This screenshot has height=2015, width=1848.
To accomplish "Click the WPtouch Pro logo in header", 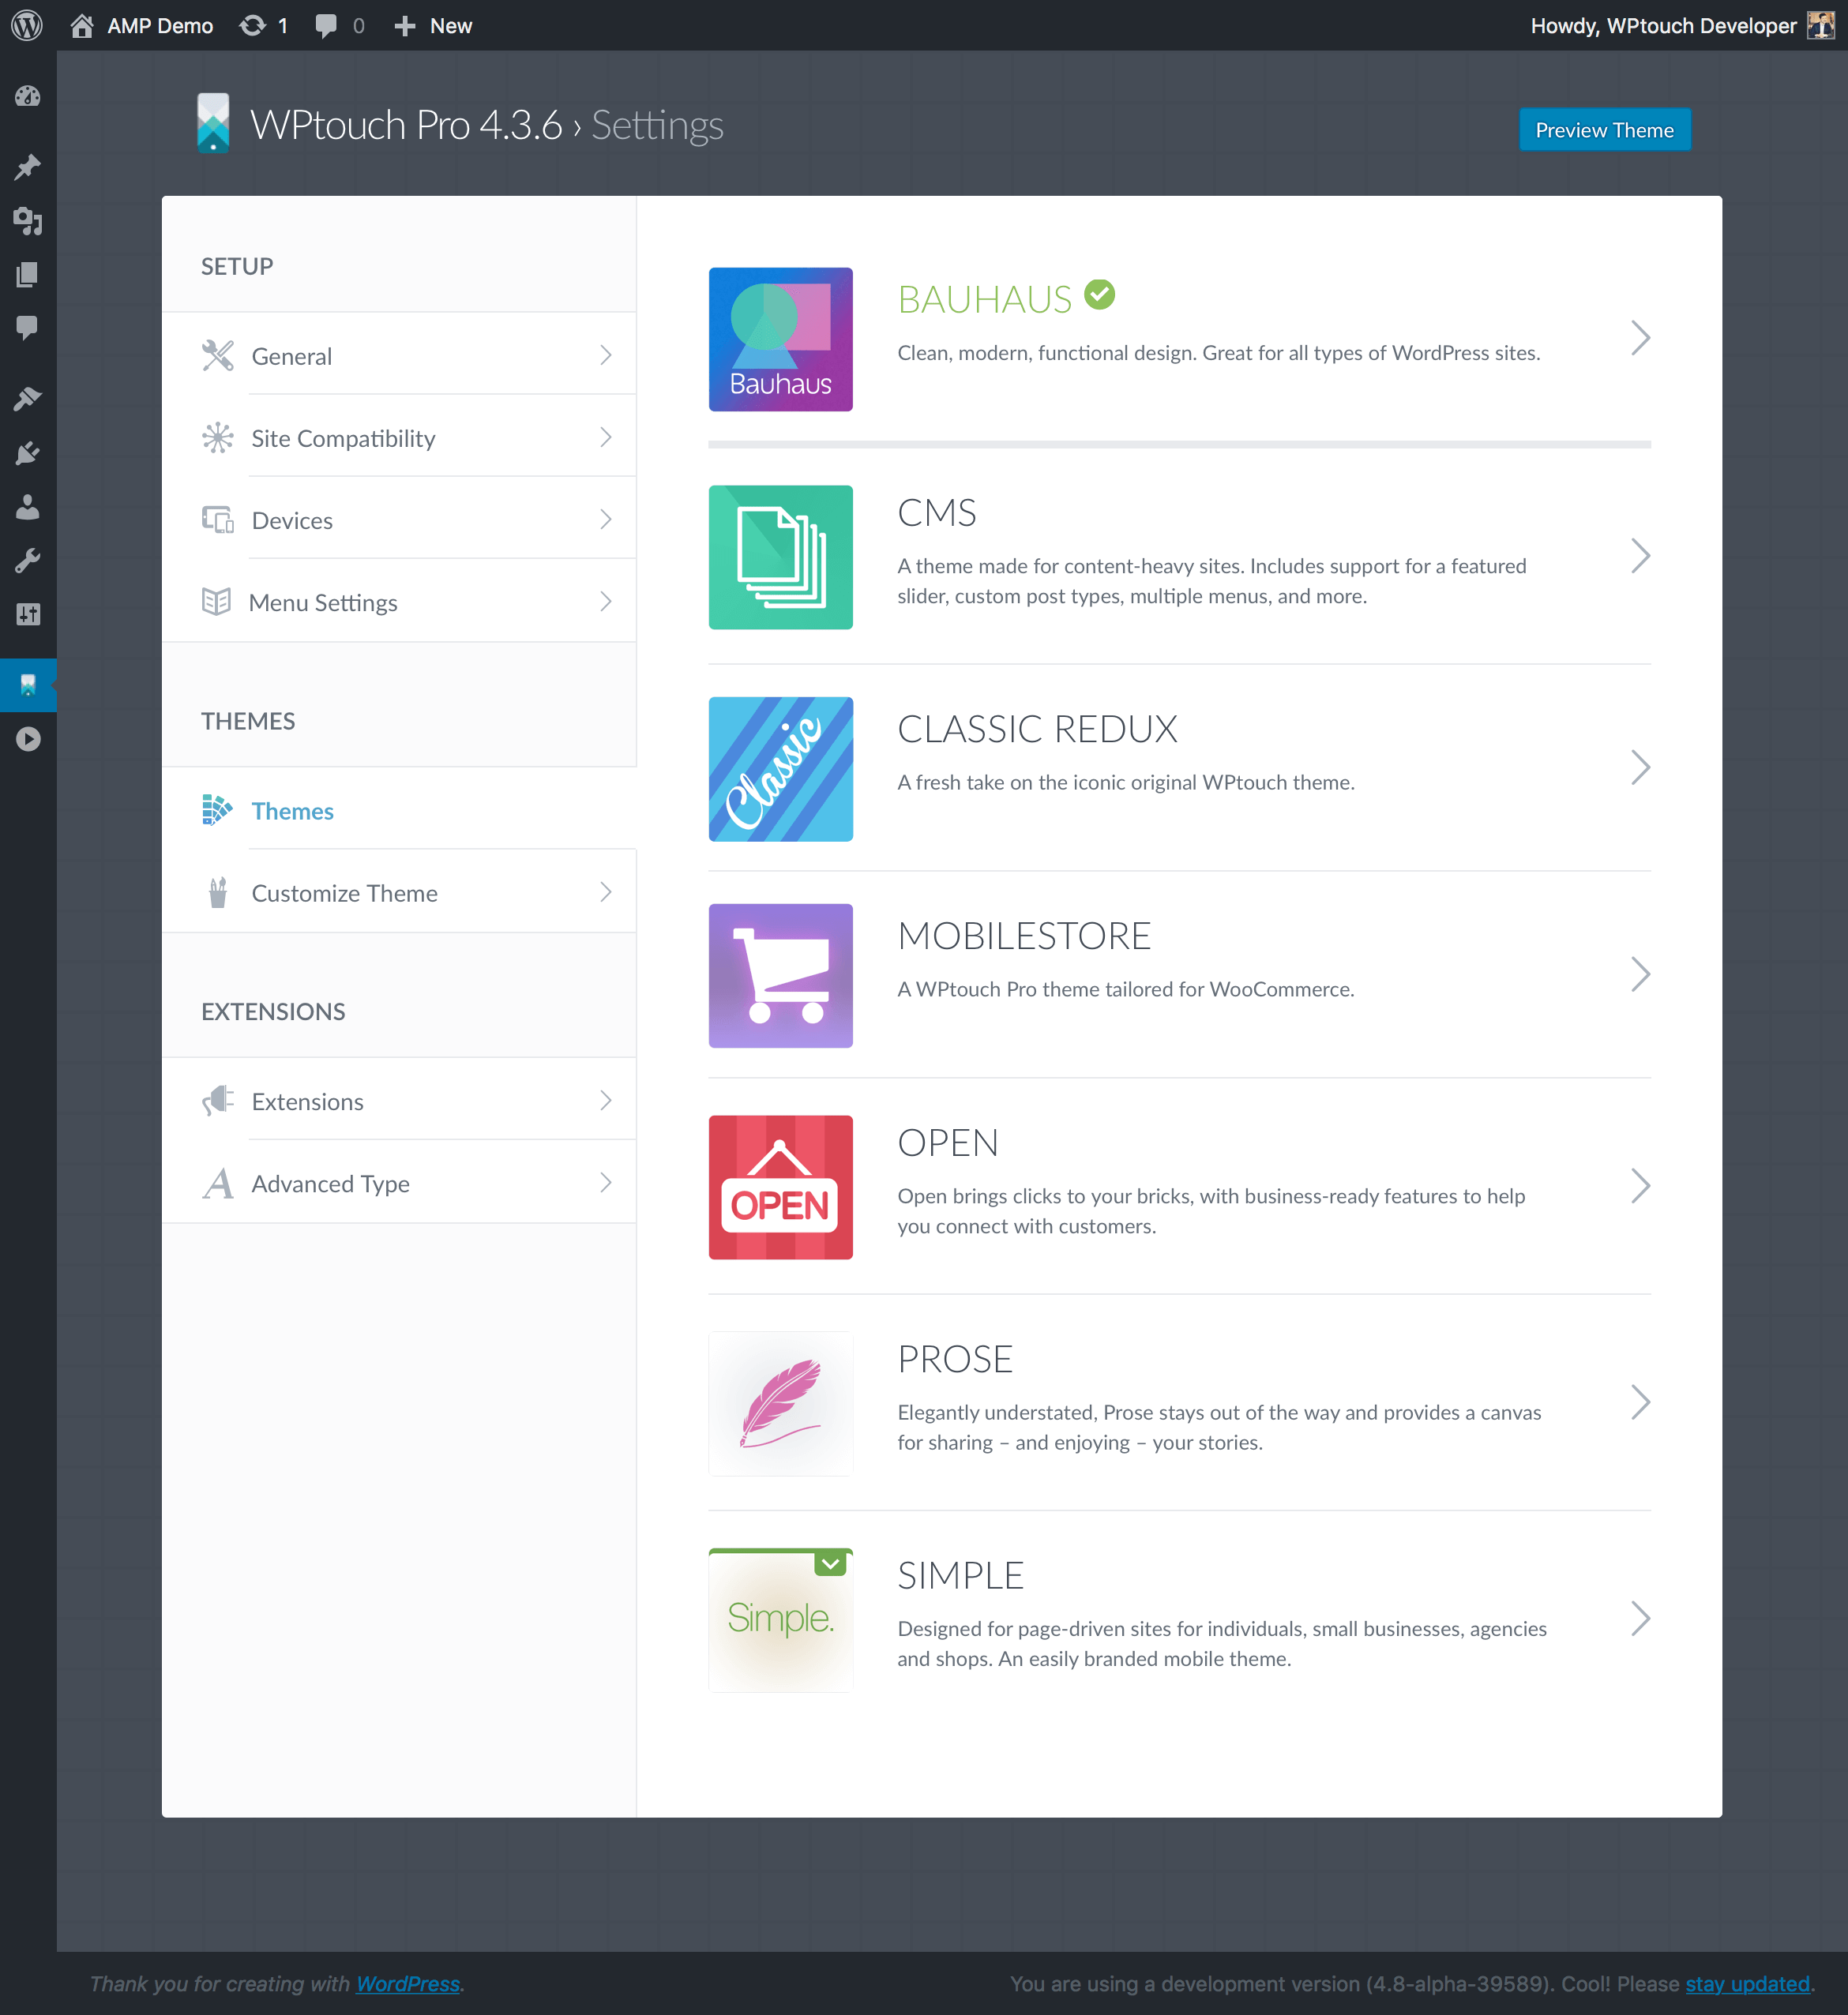I will [213, 123].
